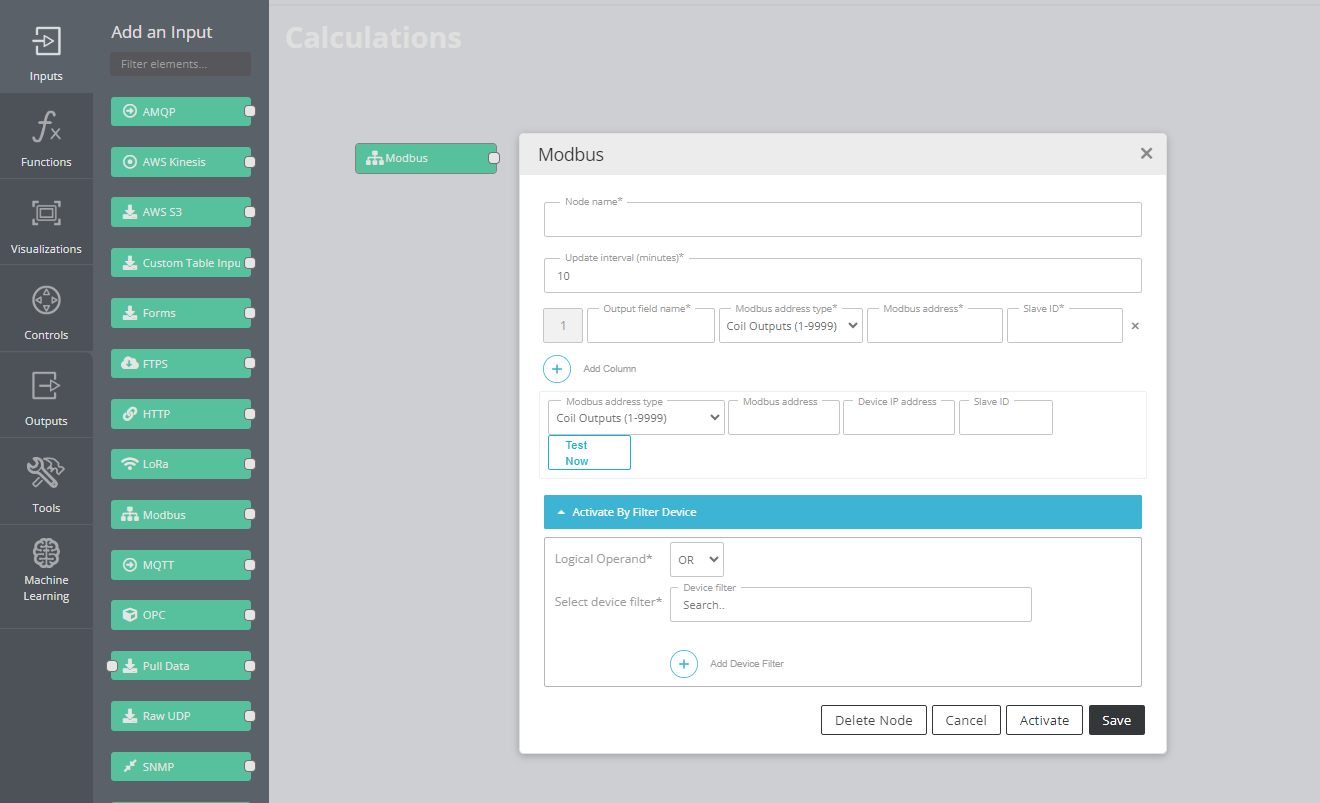
Task: Focus the Slave ID field in test section
Action: point(1006,418)
